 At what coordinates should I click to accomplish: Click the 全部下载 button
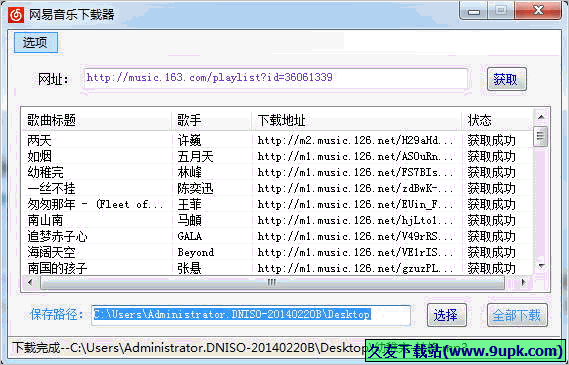tap(517, 315)
